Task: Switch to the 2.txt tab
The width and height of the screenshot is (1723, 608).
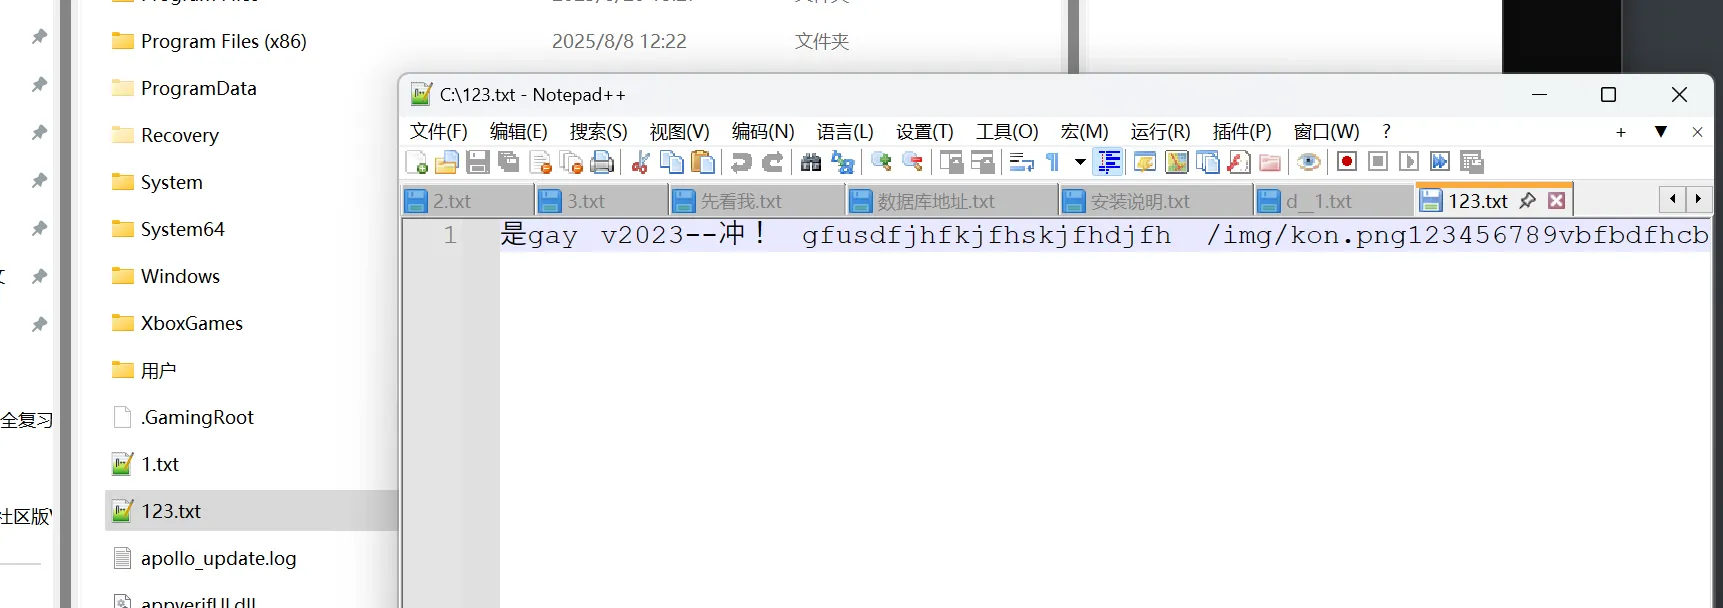Action: coord(467,201)
